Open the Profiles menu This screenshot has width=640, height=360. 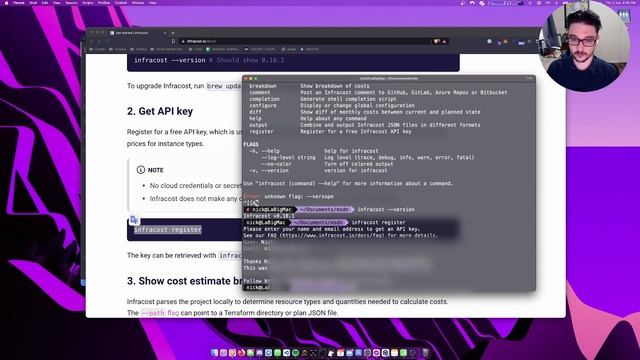point(104,2)
